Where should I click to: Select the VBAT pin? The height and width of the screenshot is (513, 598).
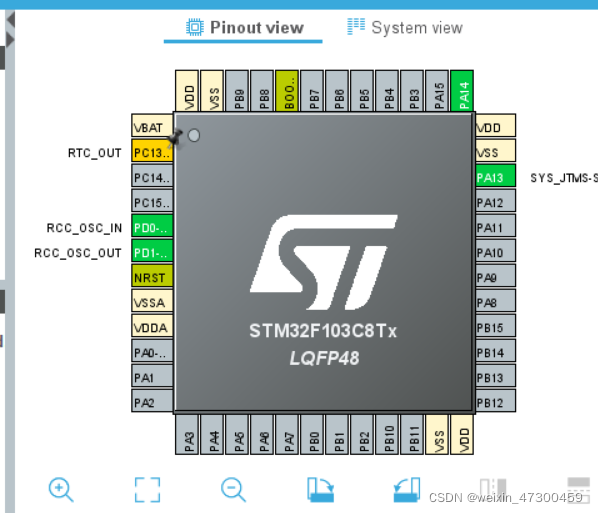click(x=152, y=125)
